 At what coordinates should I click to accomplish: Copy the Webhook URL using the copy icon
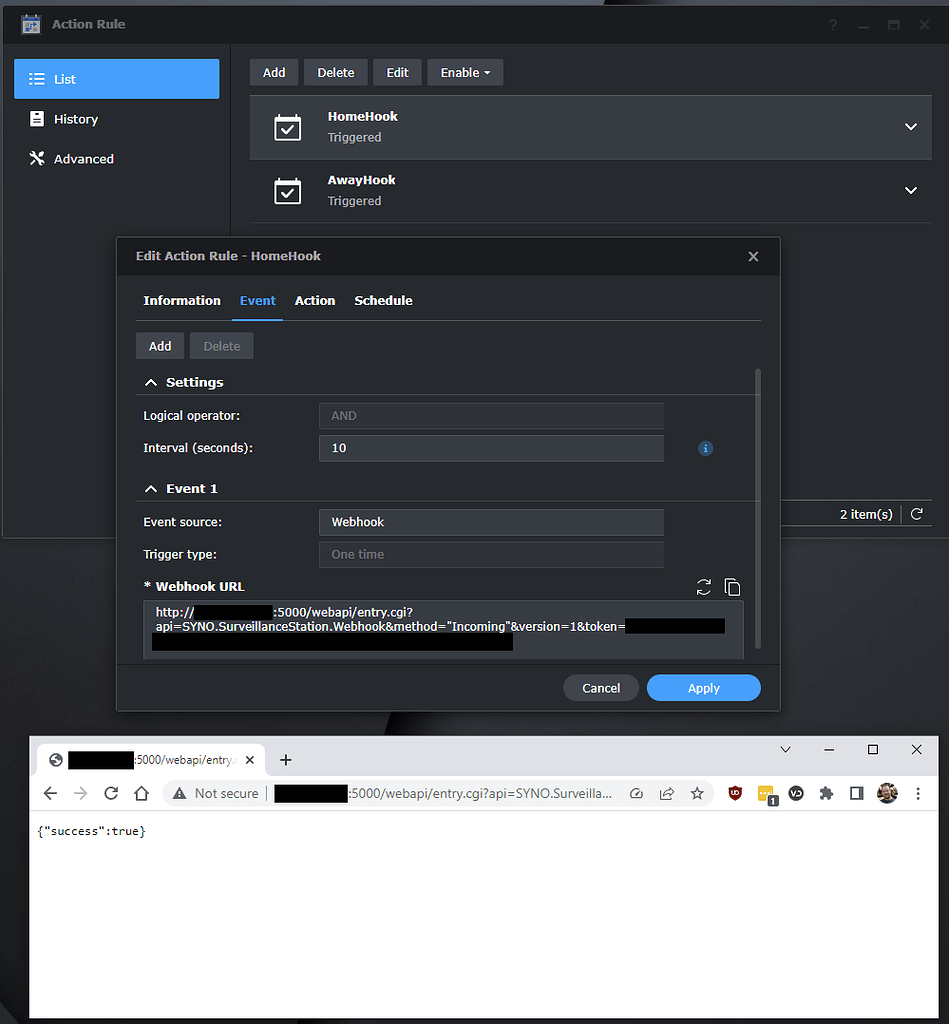tap(733, 587)
